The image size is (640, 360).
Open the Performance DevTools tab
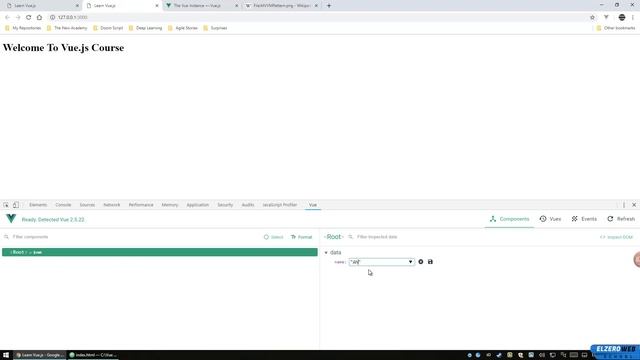pyautogui.click(x=141, y=205)
